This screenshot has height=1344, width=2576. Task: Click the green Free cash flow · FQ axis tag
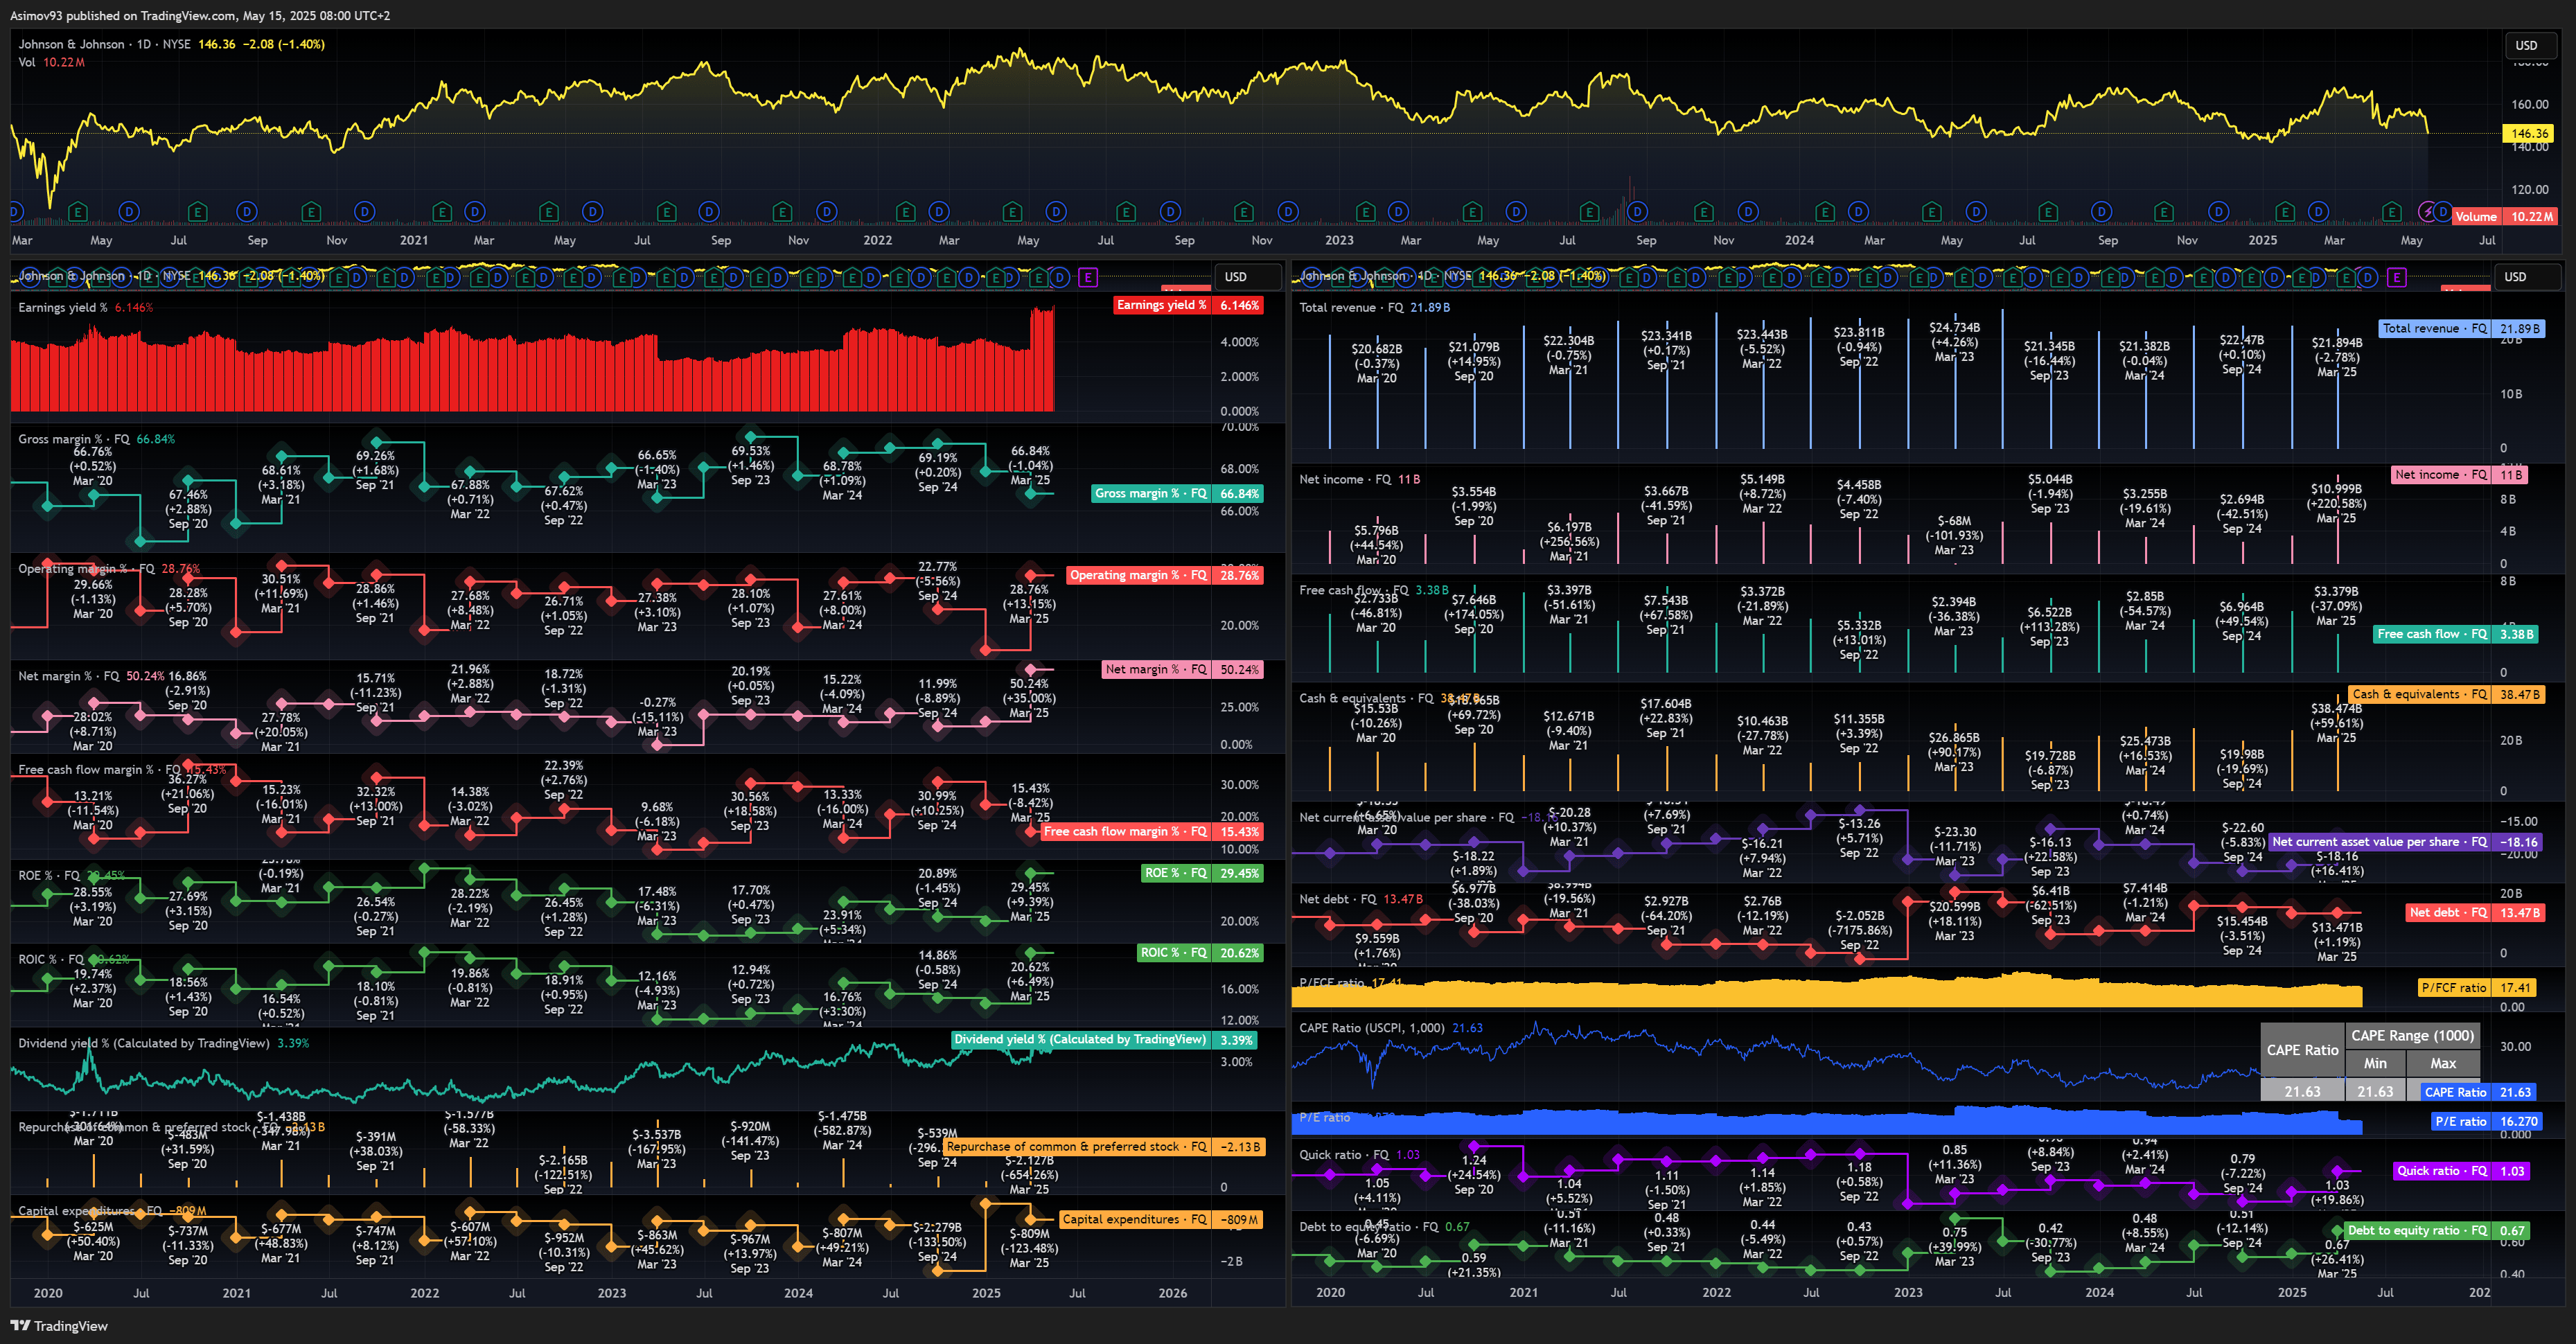tap(2456, 634)
